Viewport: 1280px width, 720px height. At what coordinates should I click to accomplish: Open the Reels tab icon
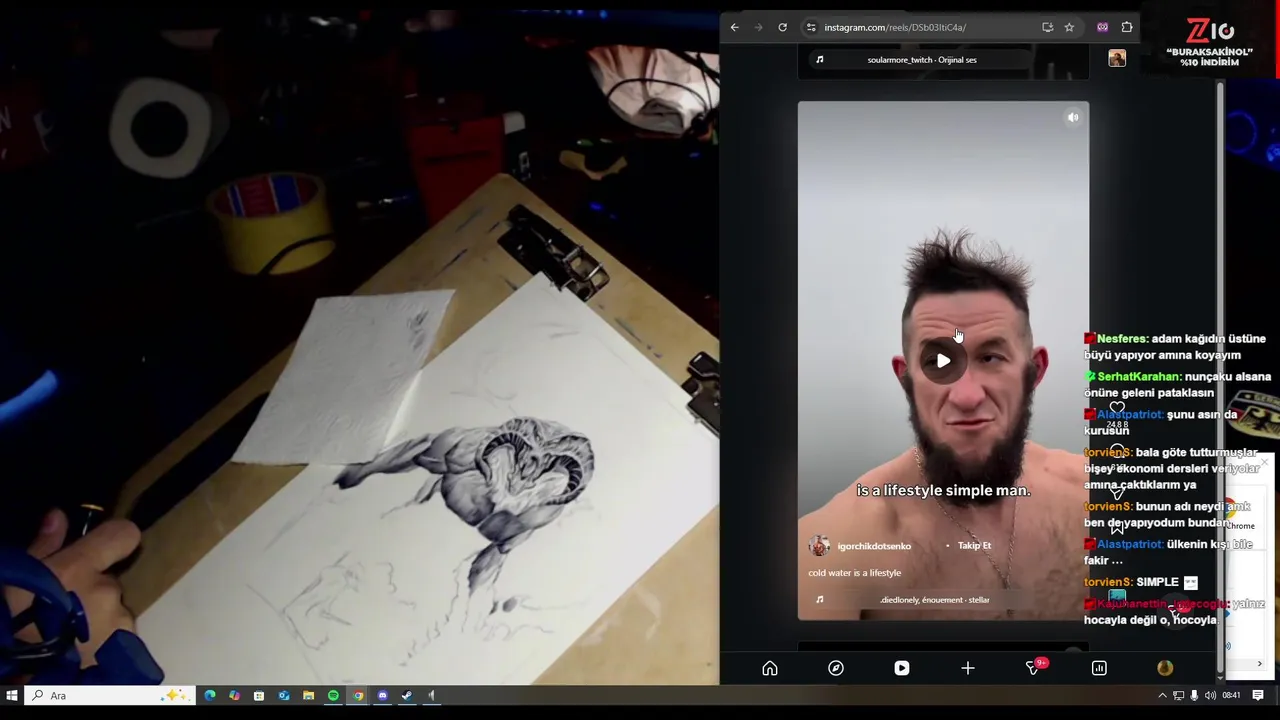pos(902,668)
